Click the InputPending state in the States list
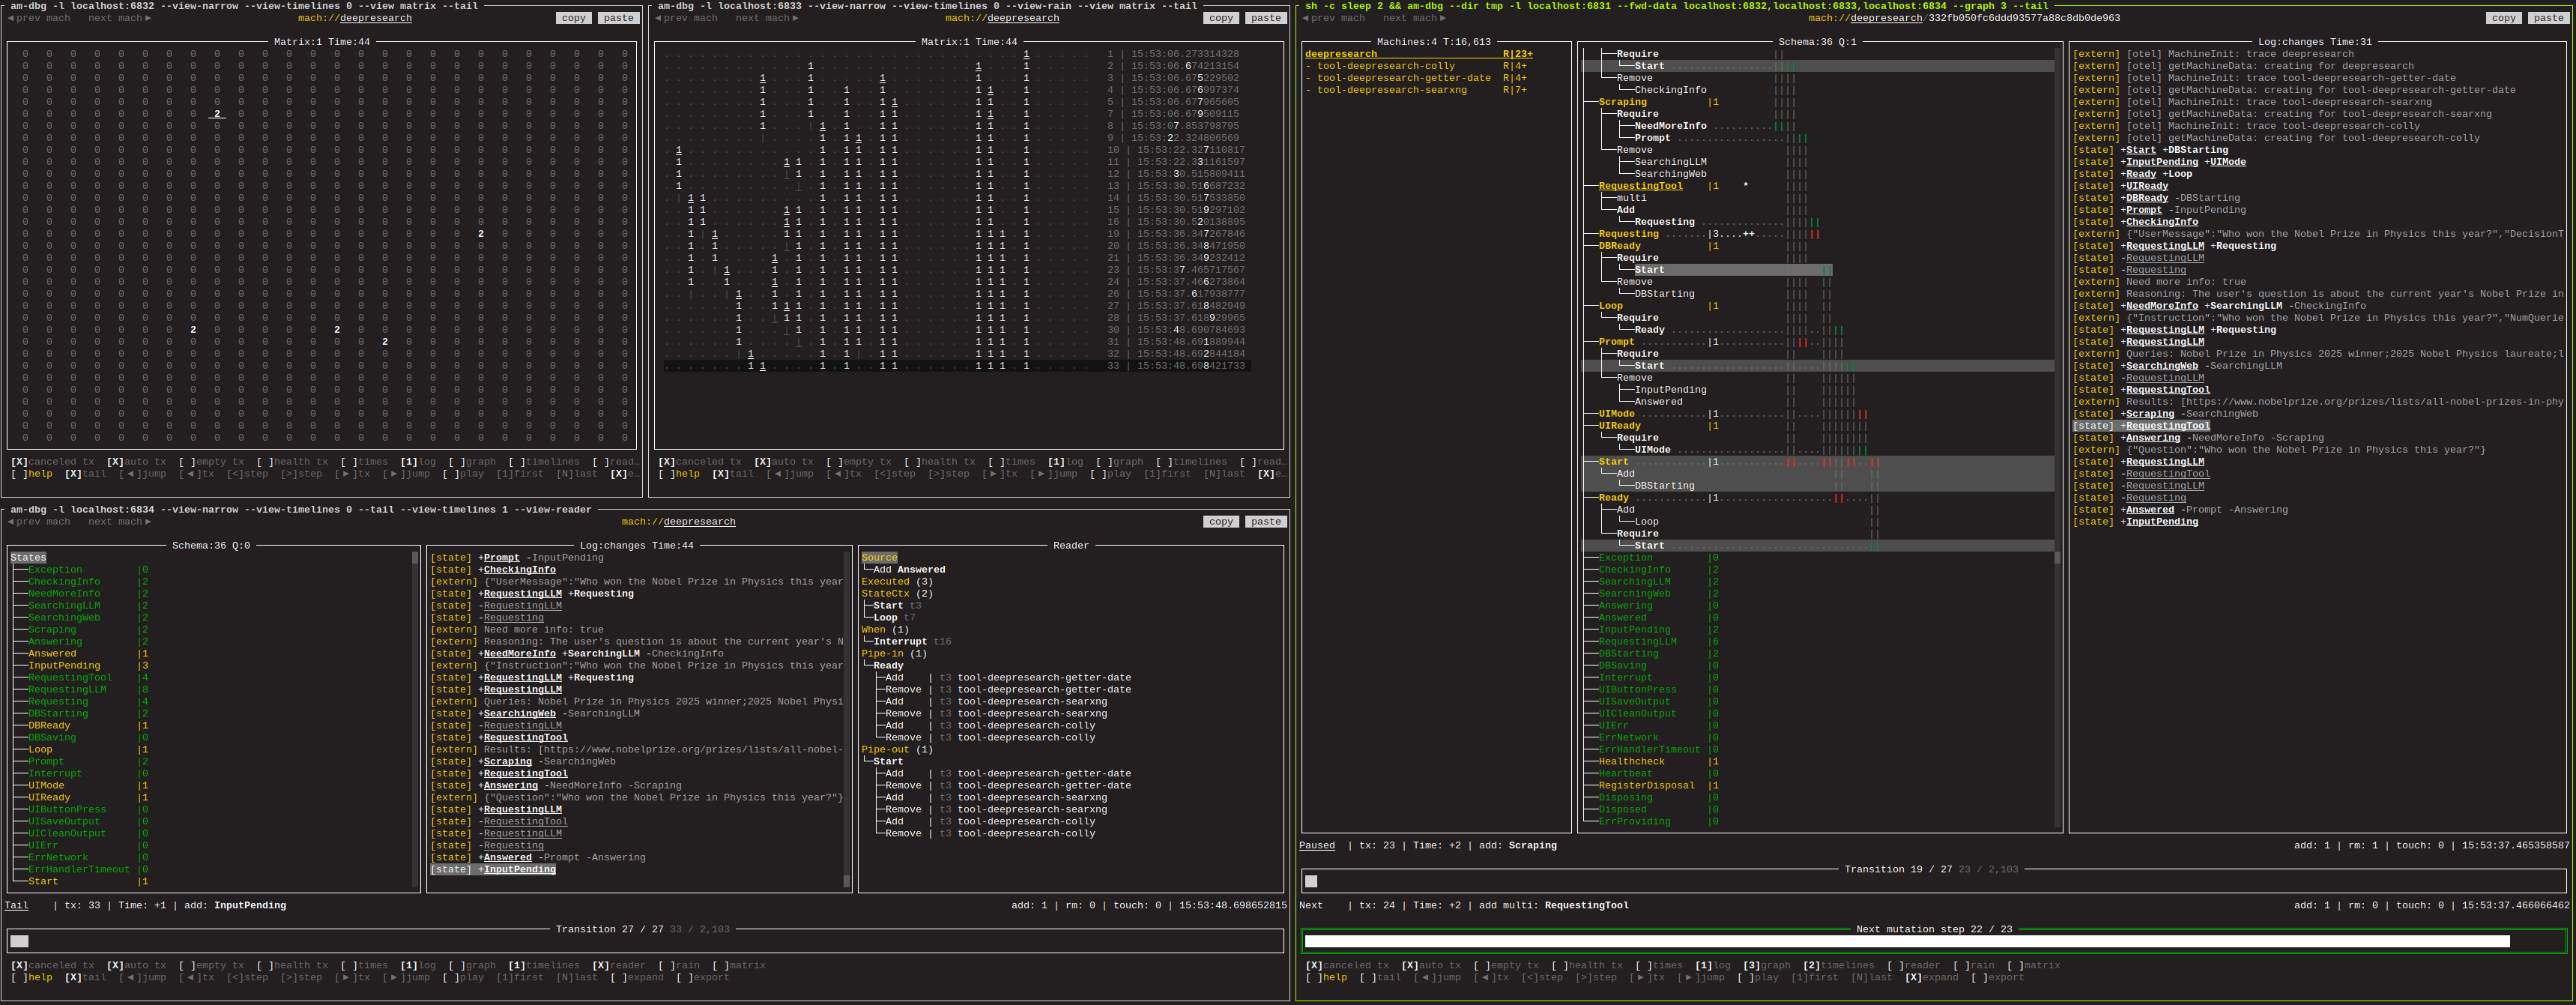The height and width of the screenshot is (1005, 2576). pos(64,666)
